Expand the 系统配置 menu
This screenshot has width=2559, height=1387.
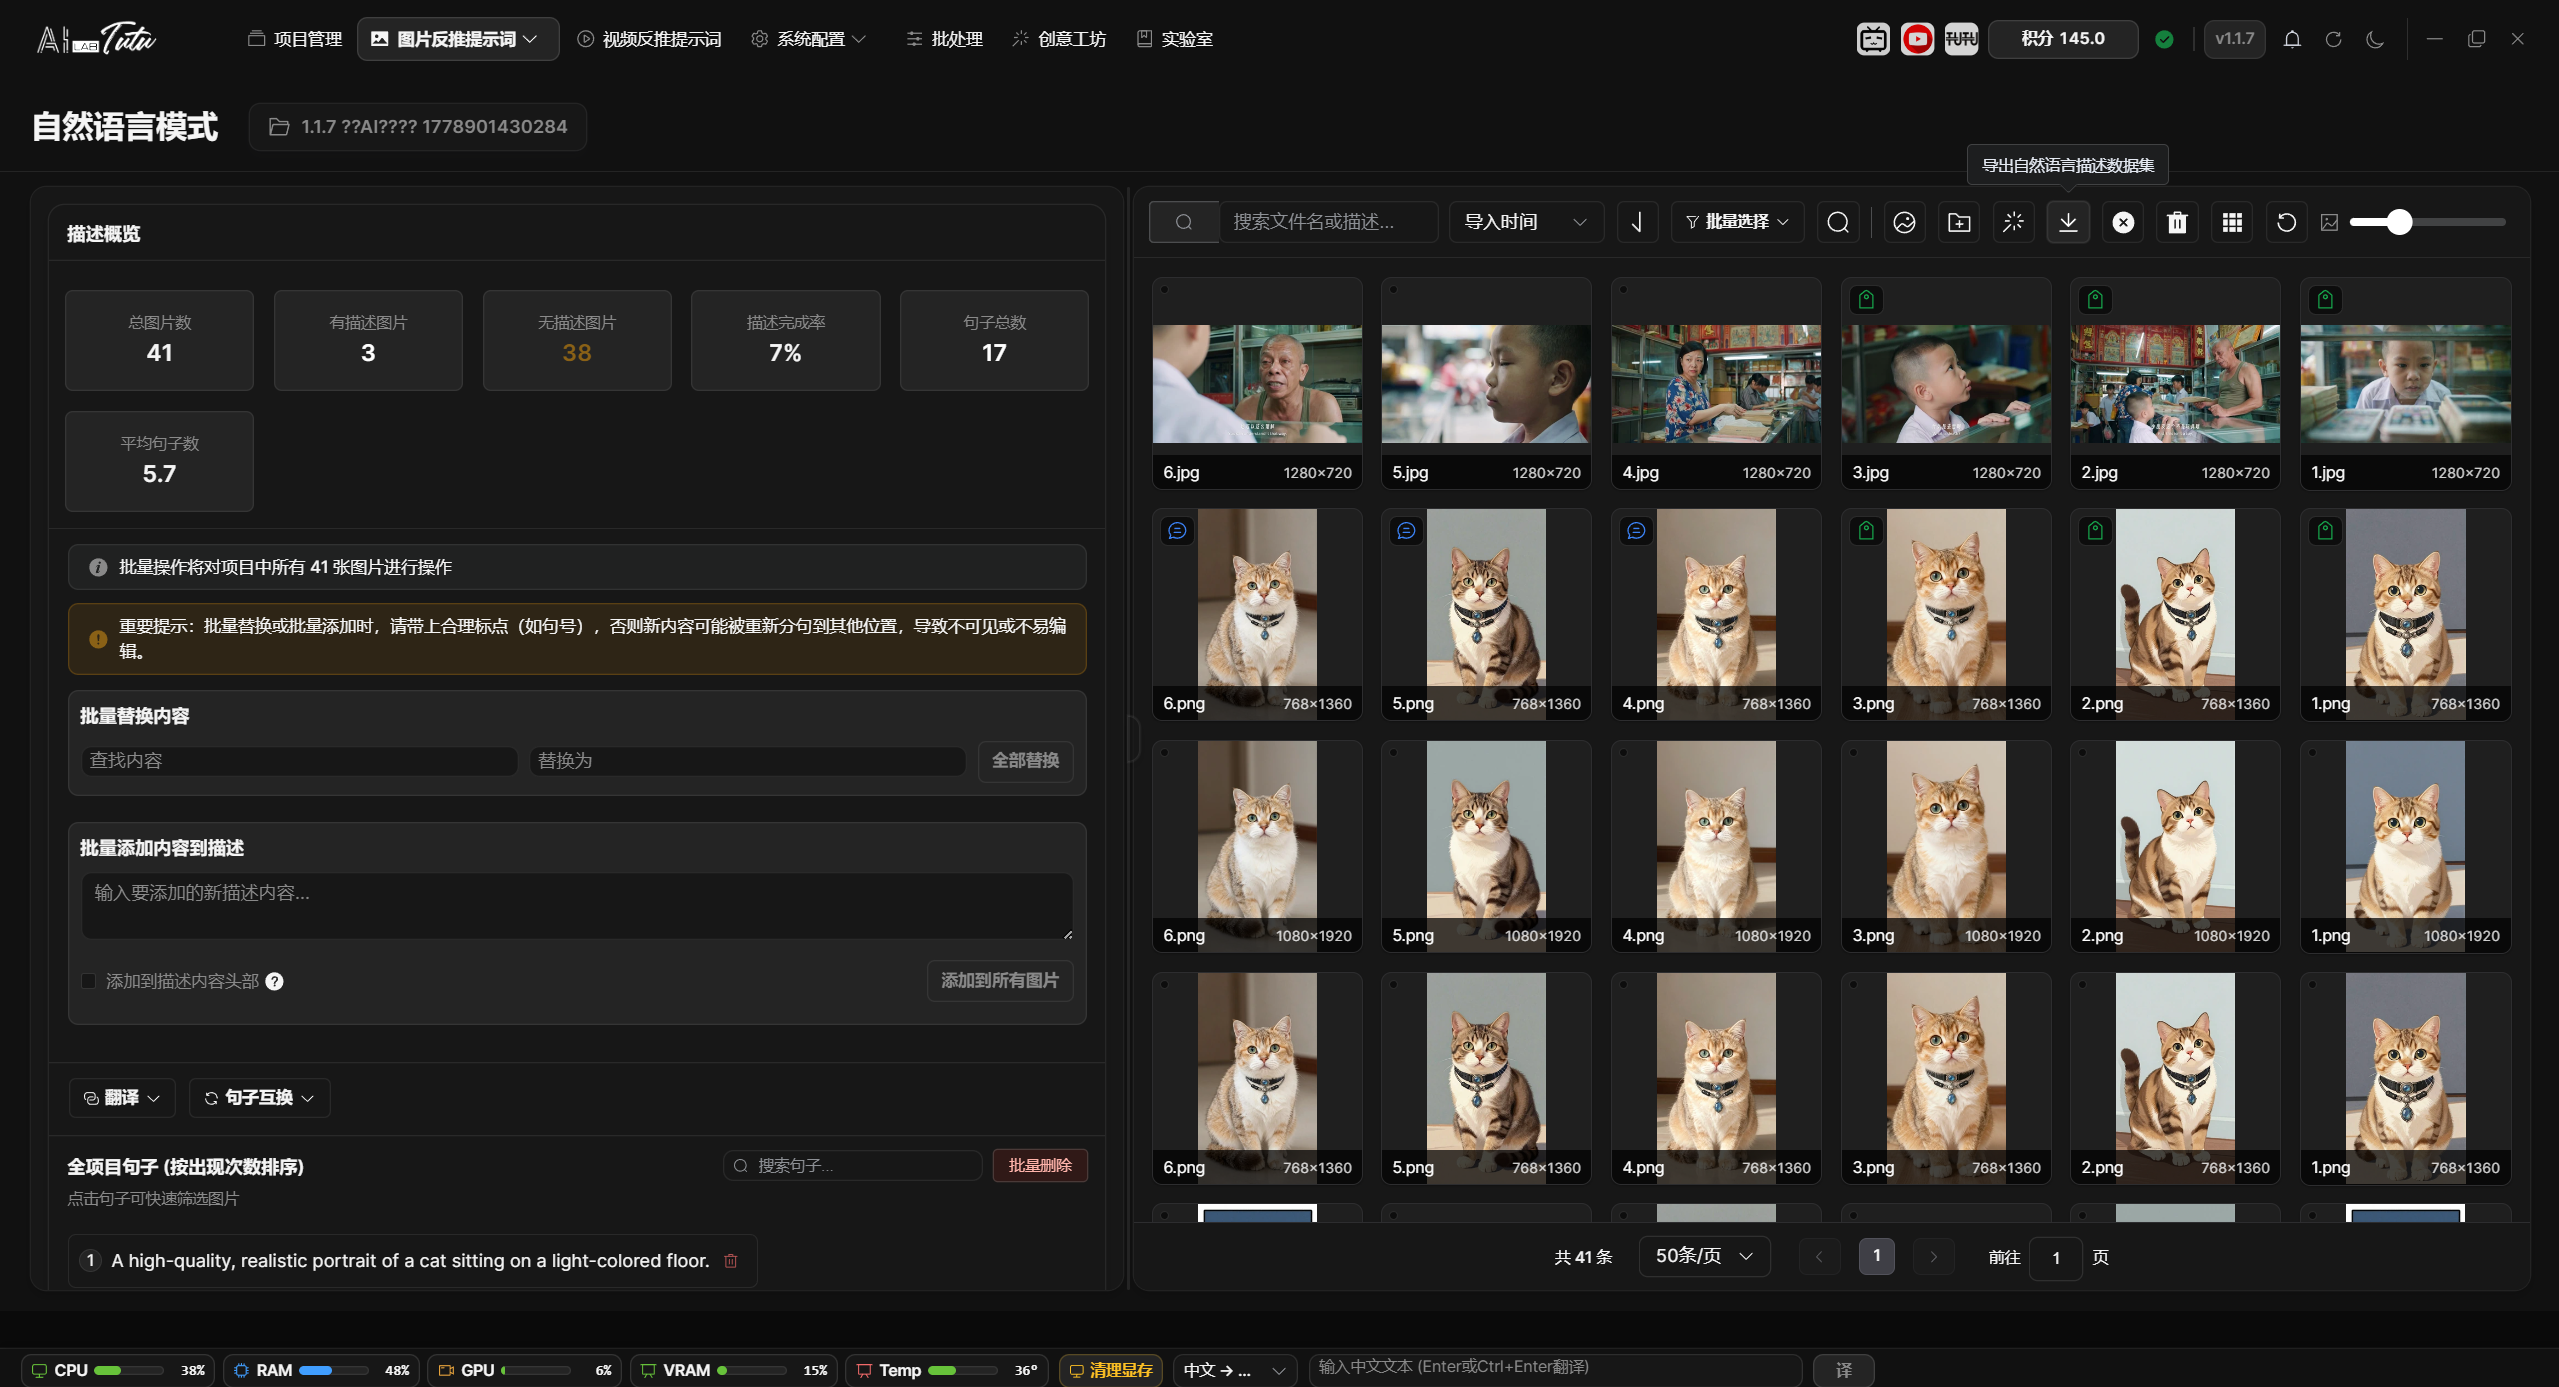pyautogui.click(x=809, y=39)
